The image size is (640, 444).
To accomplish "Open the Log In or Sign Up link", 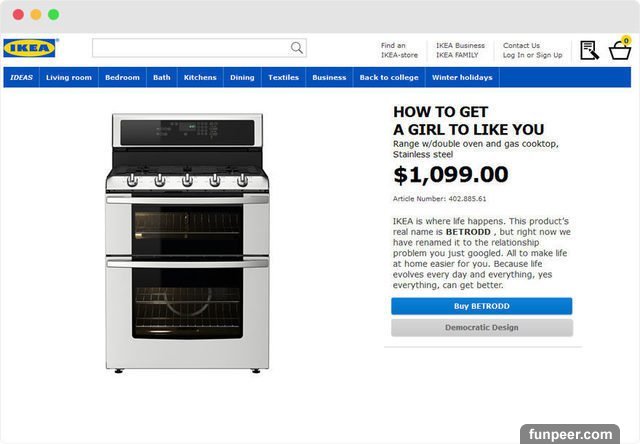I will [x=532, y=55].
